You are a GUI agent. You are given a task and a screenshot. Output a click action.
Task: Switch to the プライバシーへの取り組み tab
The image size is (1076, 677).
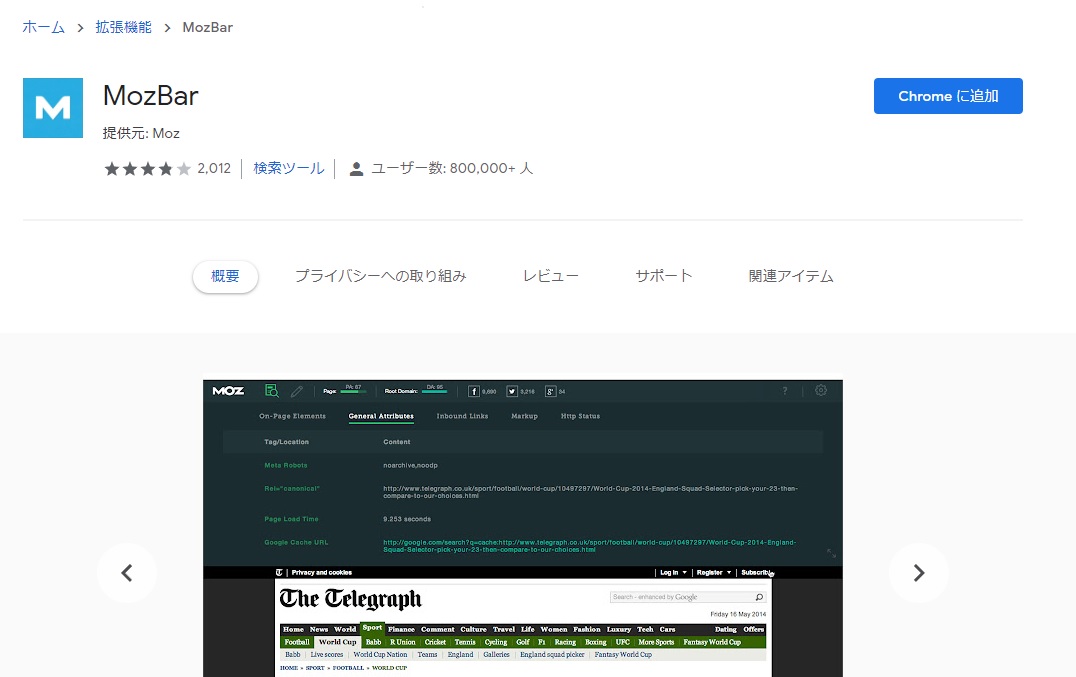click(381, 276)
